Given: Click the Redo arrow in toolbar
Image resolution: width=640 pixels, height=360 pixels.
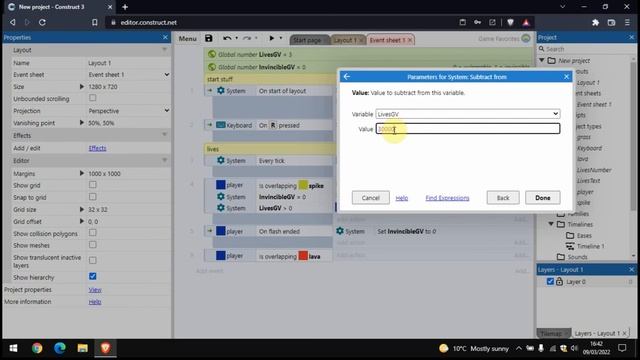Looking at the screenshot, I should click(247, 38).
